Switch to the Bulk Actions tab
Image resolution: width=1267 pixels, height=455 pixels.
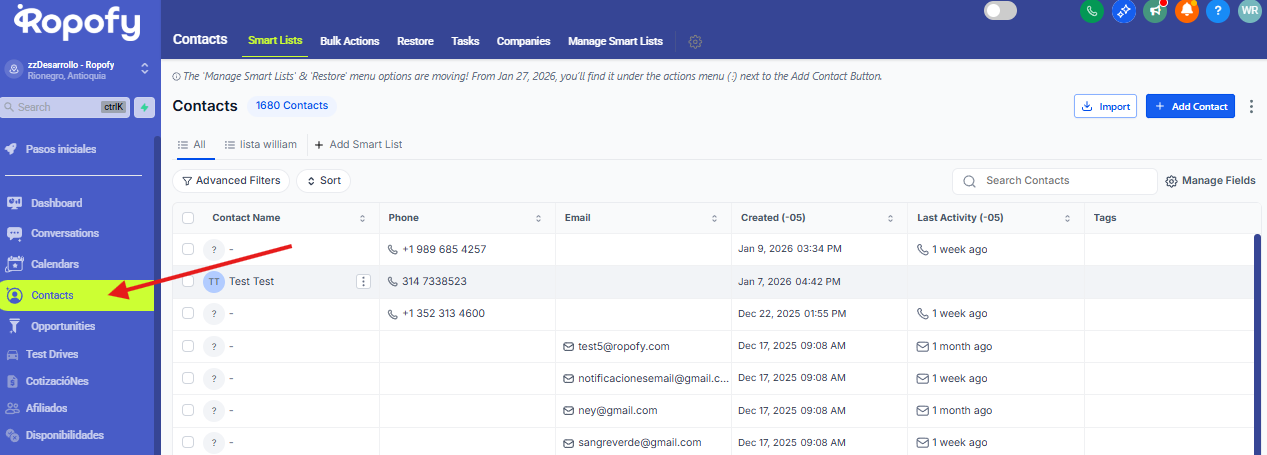[349, 42]
